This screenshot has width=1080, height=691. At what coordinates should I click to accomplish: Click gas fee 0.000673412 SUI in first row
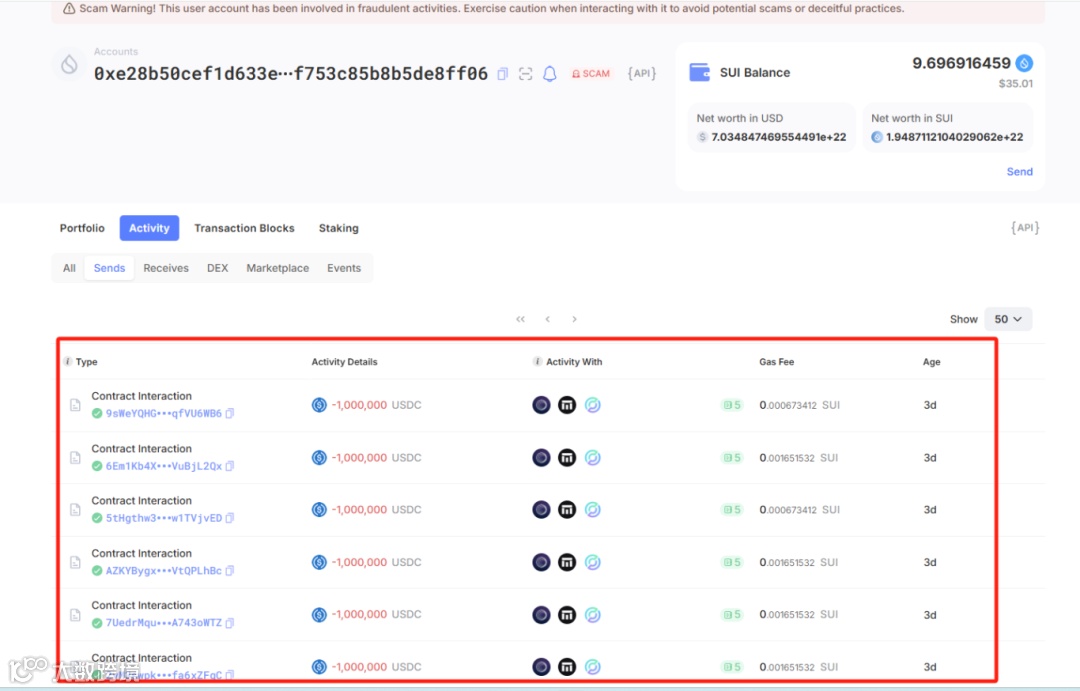[x=799, y=405]
